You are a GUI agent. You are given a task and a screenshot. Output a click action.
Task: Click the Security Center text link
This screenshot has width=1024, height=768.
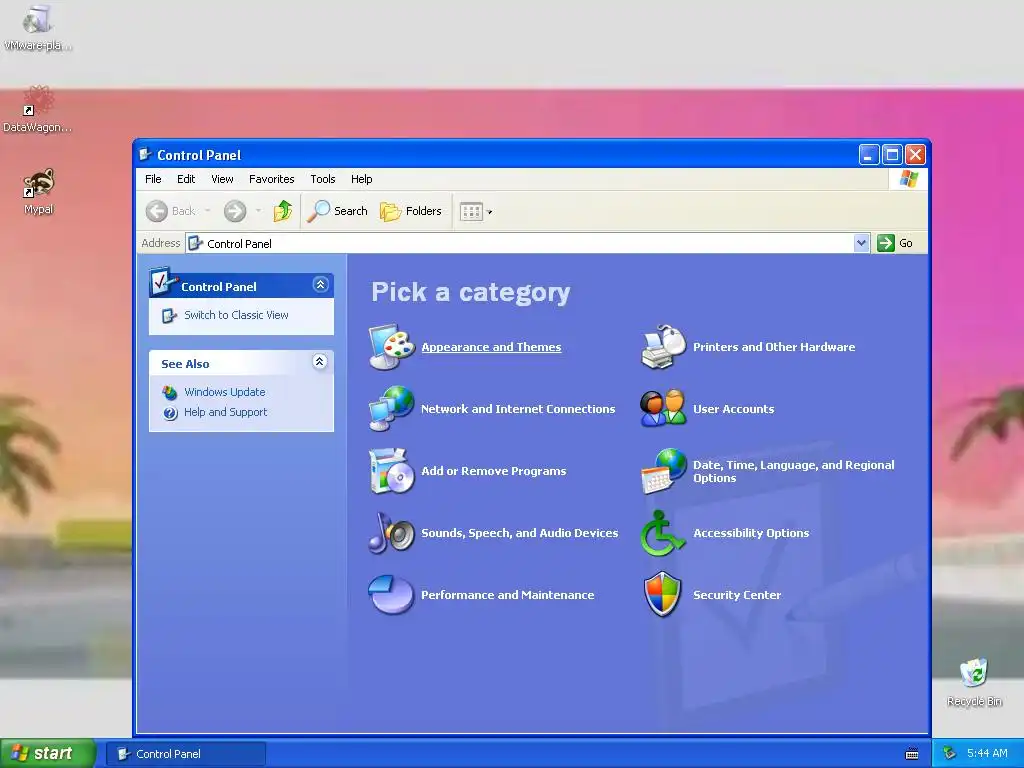coord(737,595)
